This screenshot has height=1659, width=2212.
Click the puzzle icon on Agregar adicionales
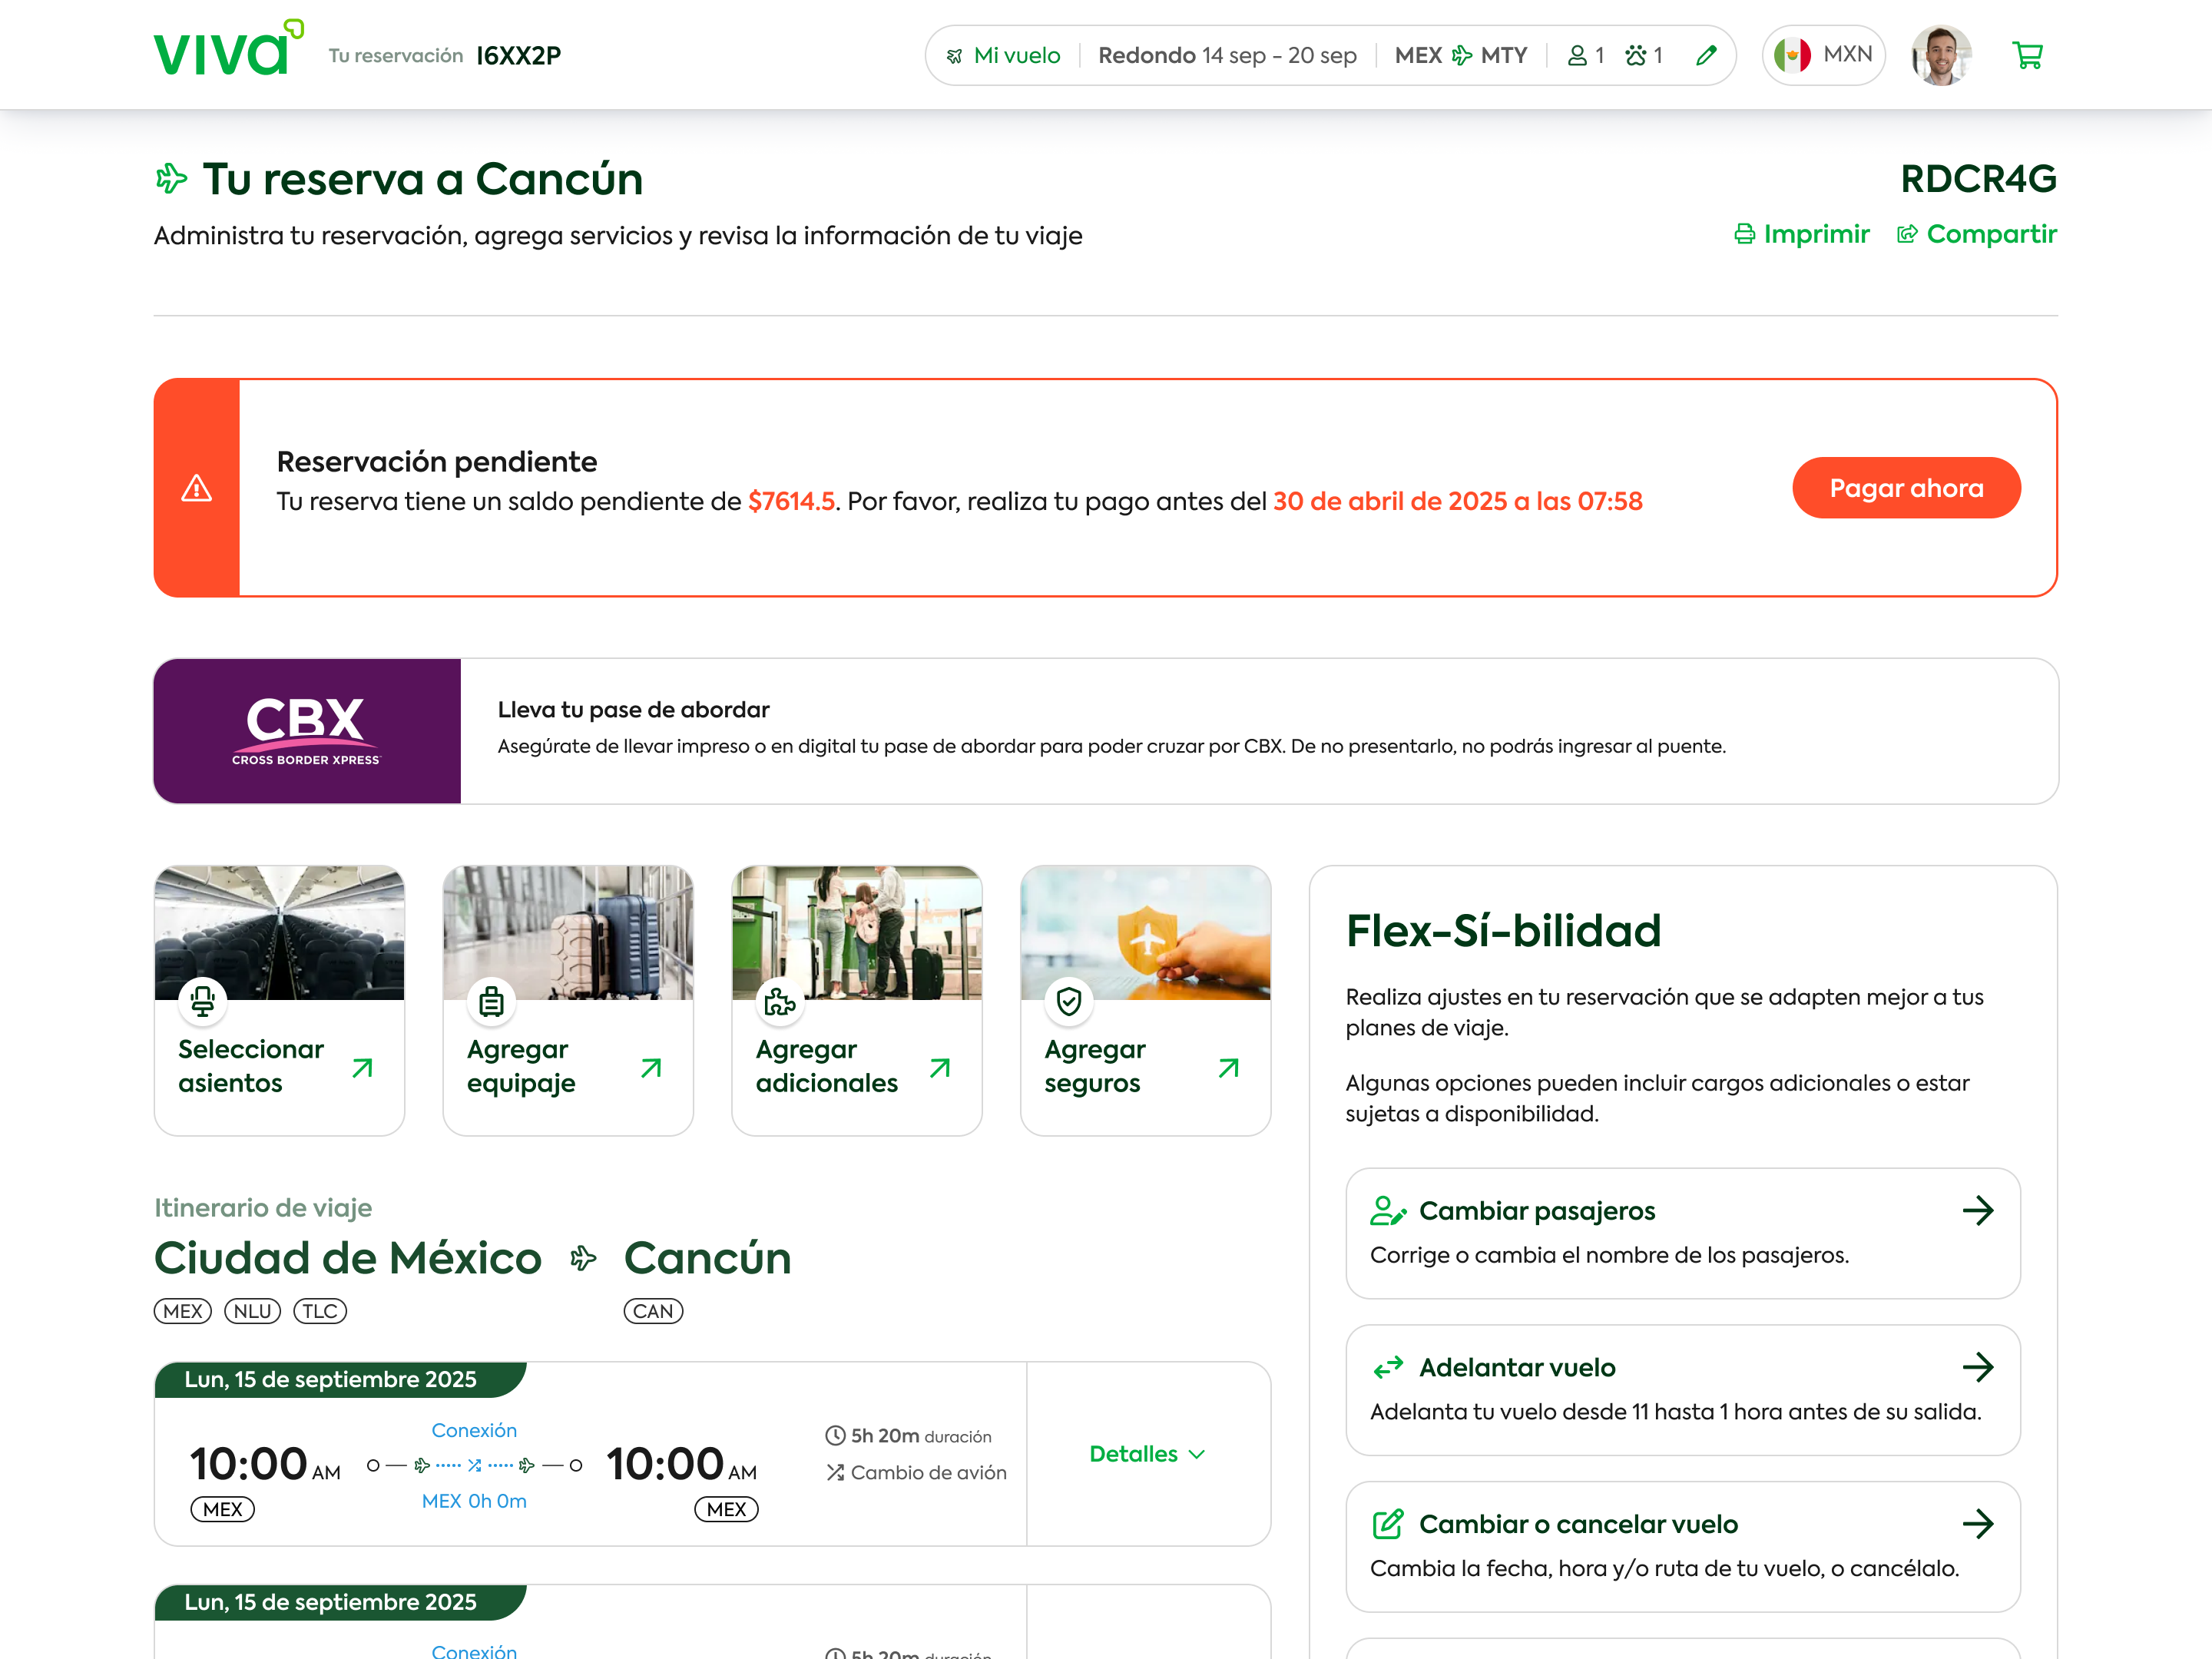click(x=780, y=1000)
